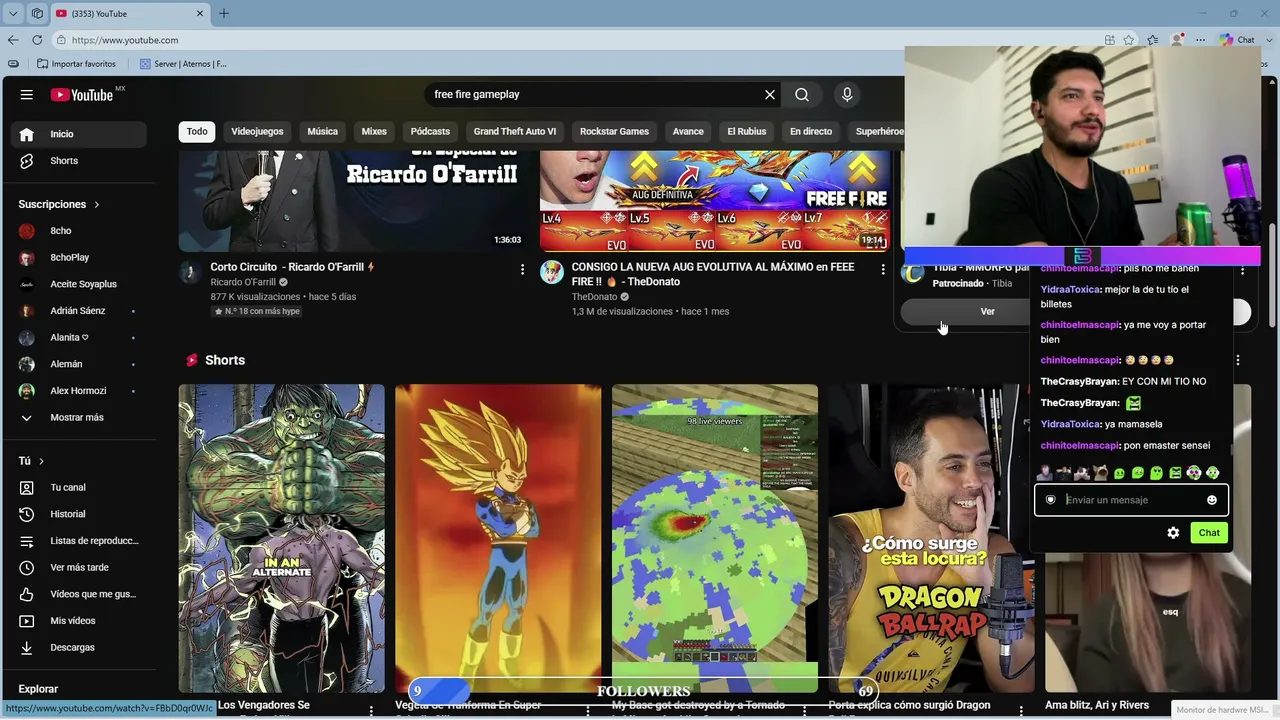Open Importar favoritos bookmark

pos(76,64)
